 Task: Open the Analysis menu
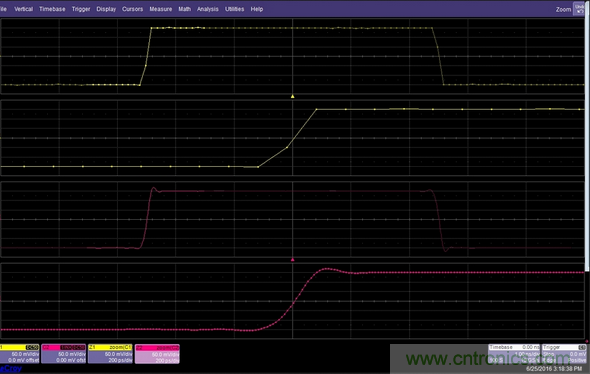pyautogui.click(x=208, y=9)
